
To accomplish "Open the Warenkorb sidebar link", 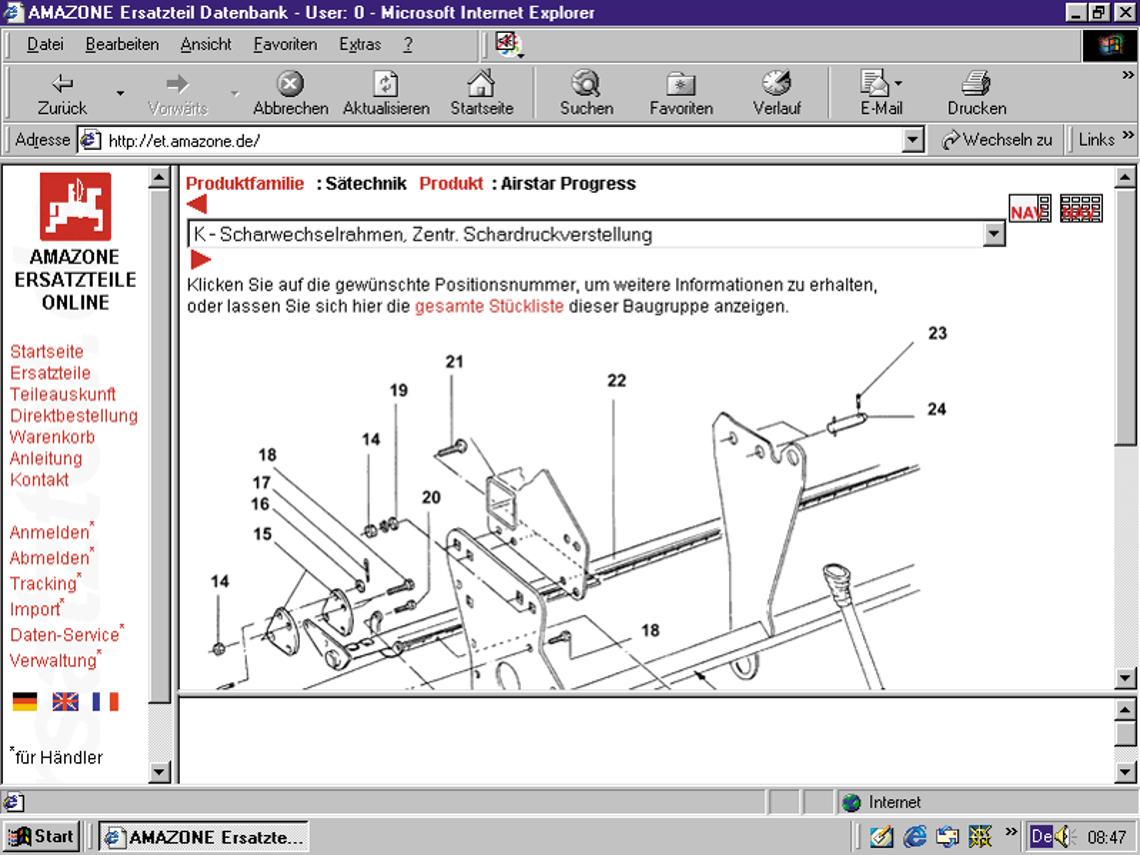I will click(52, 437).
